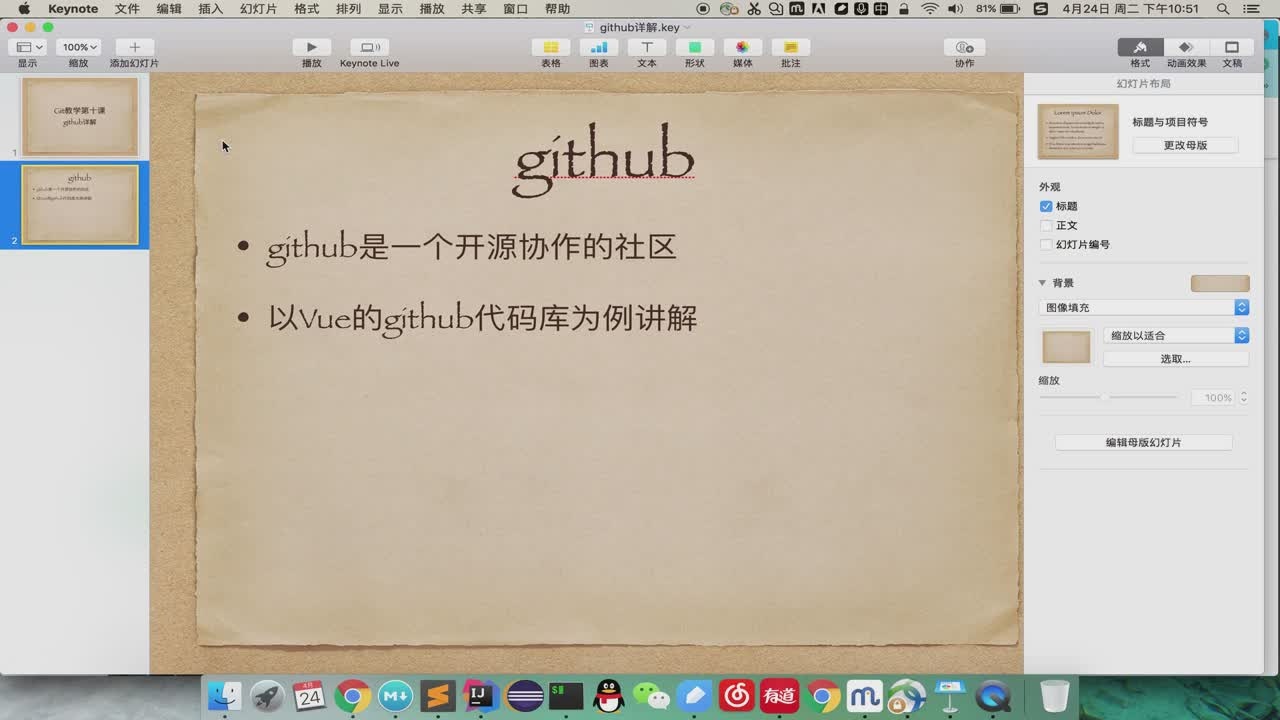Click the master slide layout thumbnail
Image resolution: width=1280 pixels, height=720 pixels.
pos(1078,132)
